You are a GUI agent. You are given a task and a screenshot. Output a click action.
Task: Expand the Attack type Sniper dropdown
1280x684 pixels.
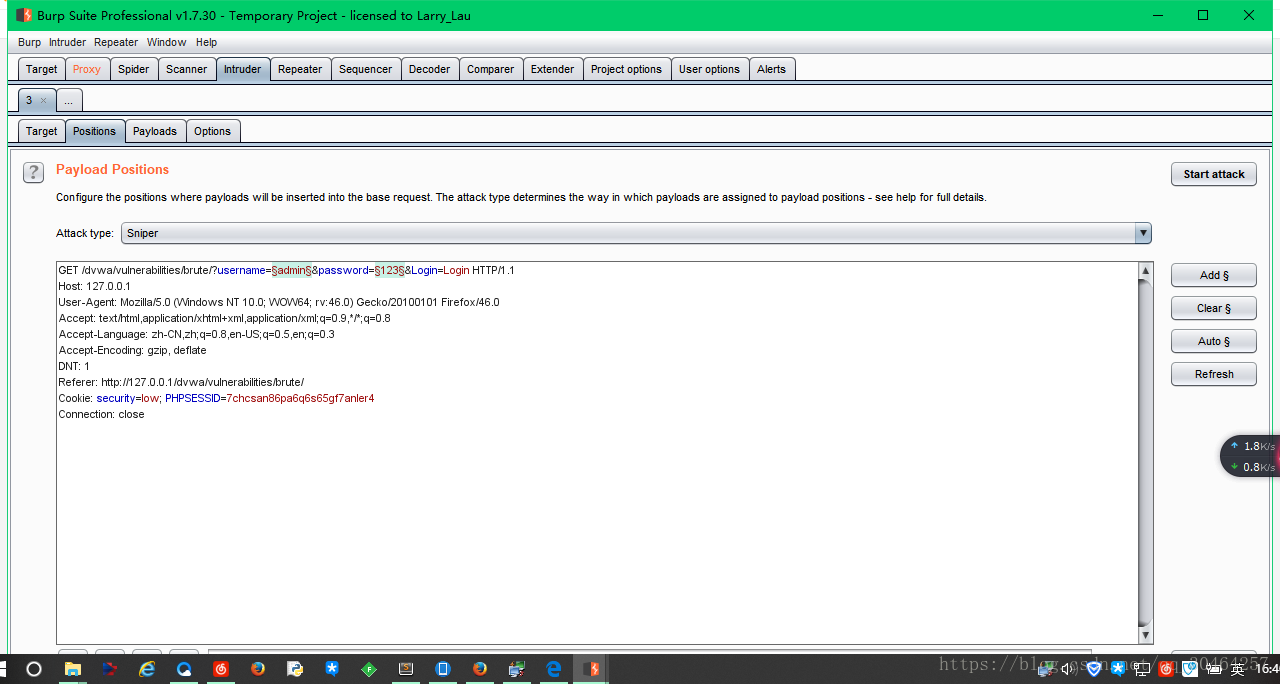(1143, 233)
